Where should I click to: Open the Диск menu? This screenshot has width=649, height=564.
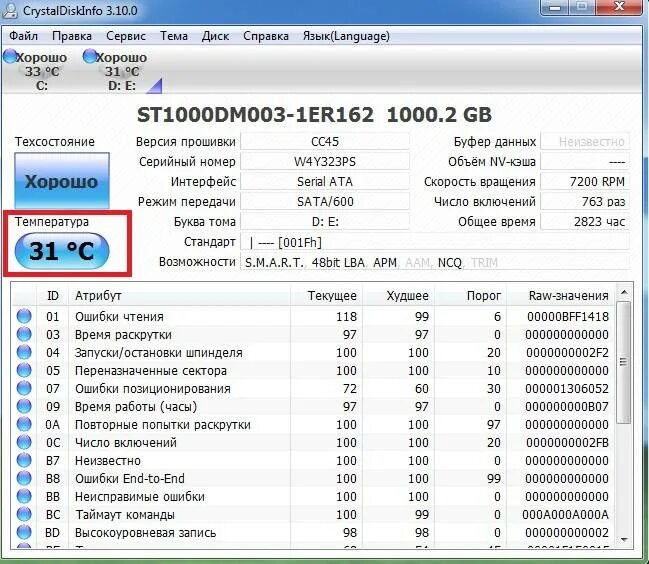coord(215,36)
